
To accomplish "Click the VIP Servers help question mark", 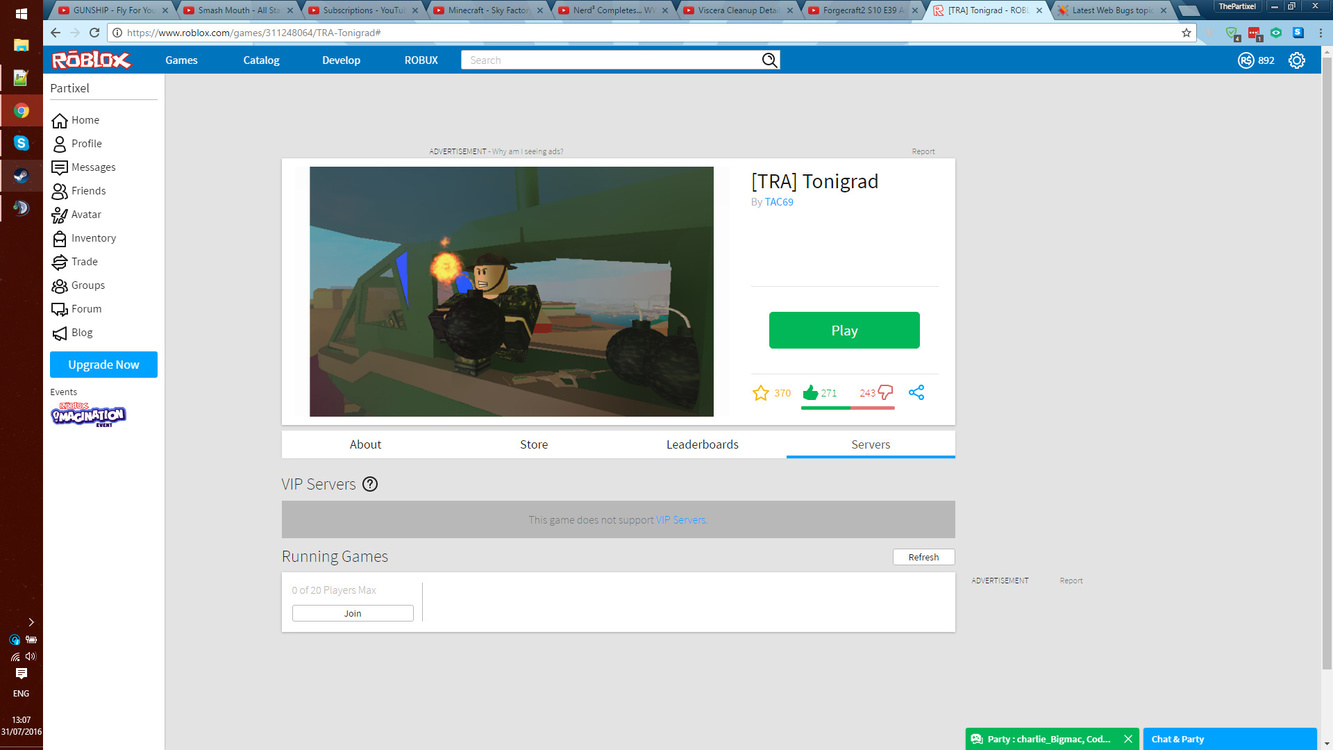I will (x=370, y=484).
